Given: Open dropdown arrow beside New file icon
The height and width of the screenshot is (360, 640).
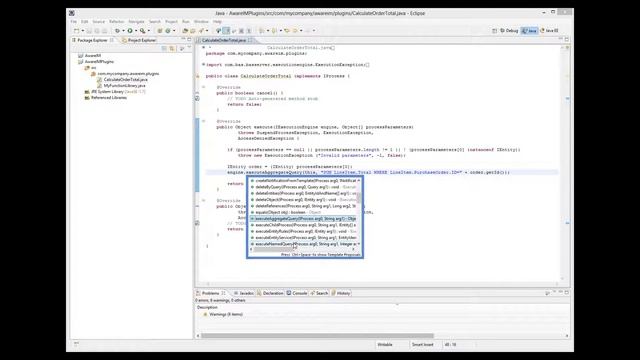Looking at the screenshot, I should tap(82, 31).
